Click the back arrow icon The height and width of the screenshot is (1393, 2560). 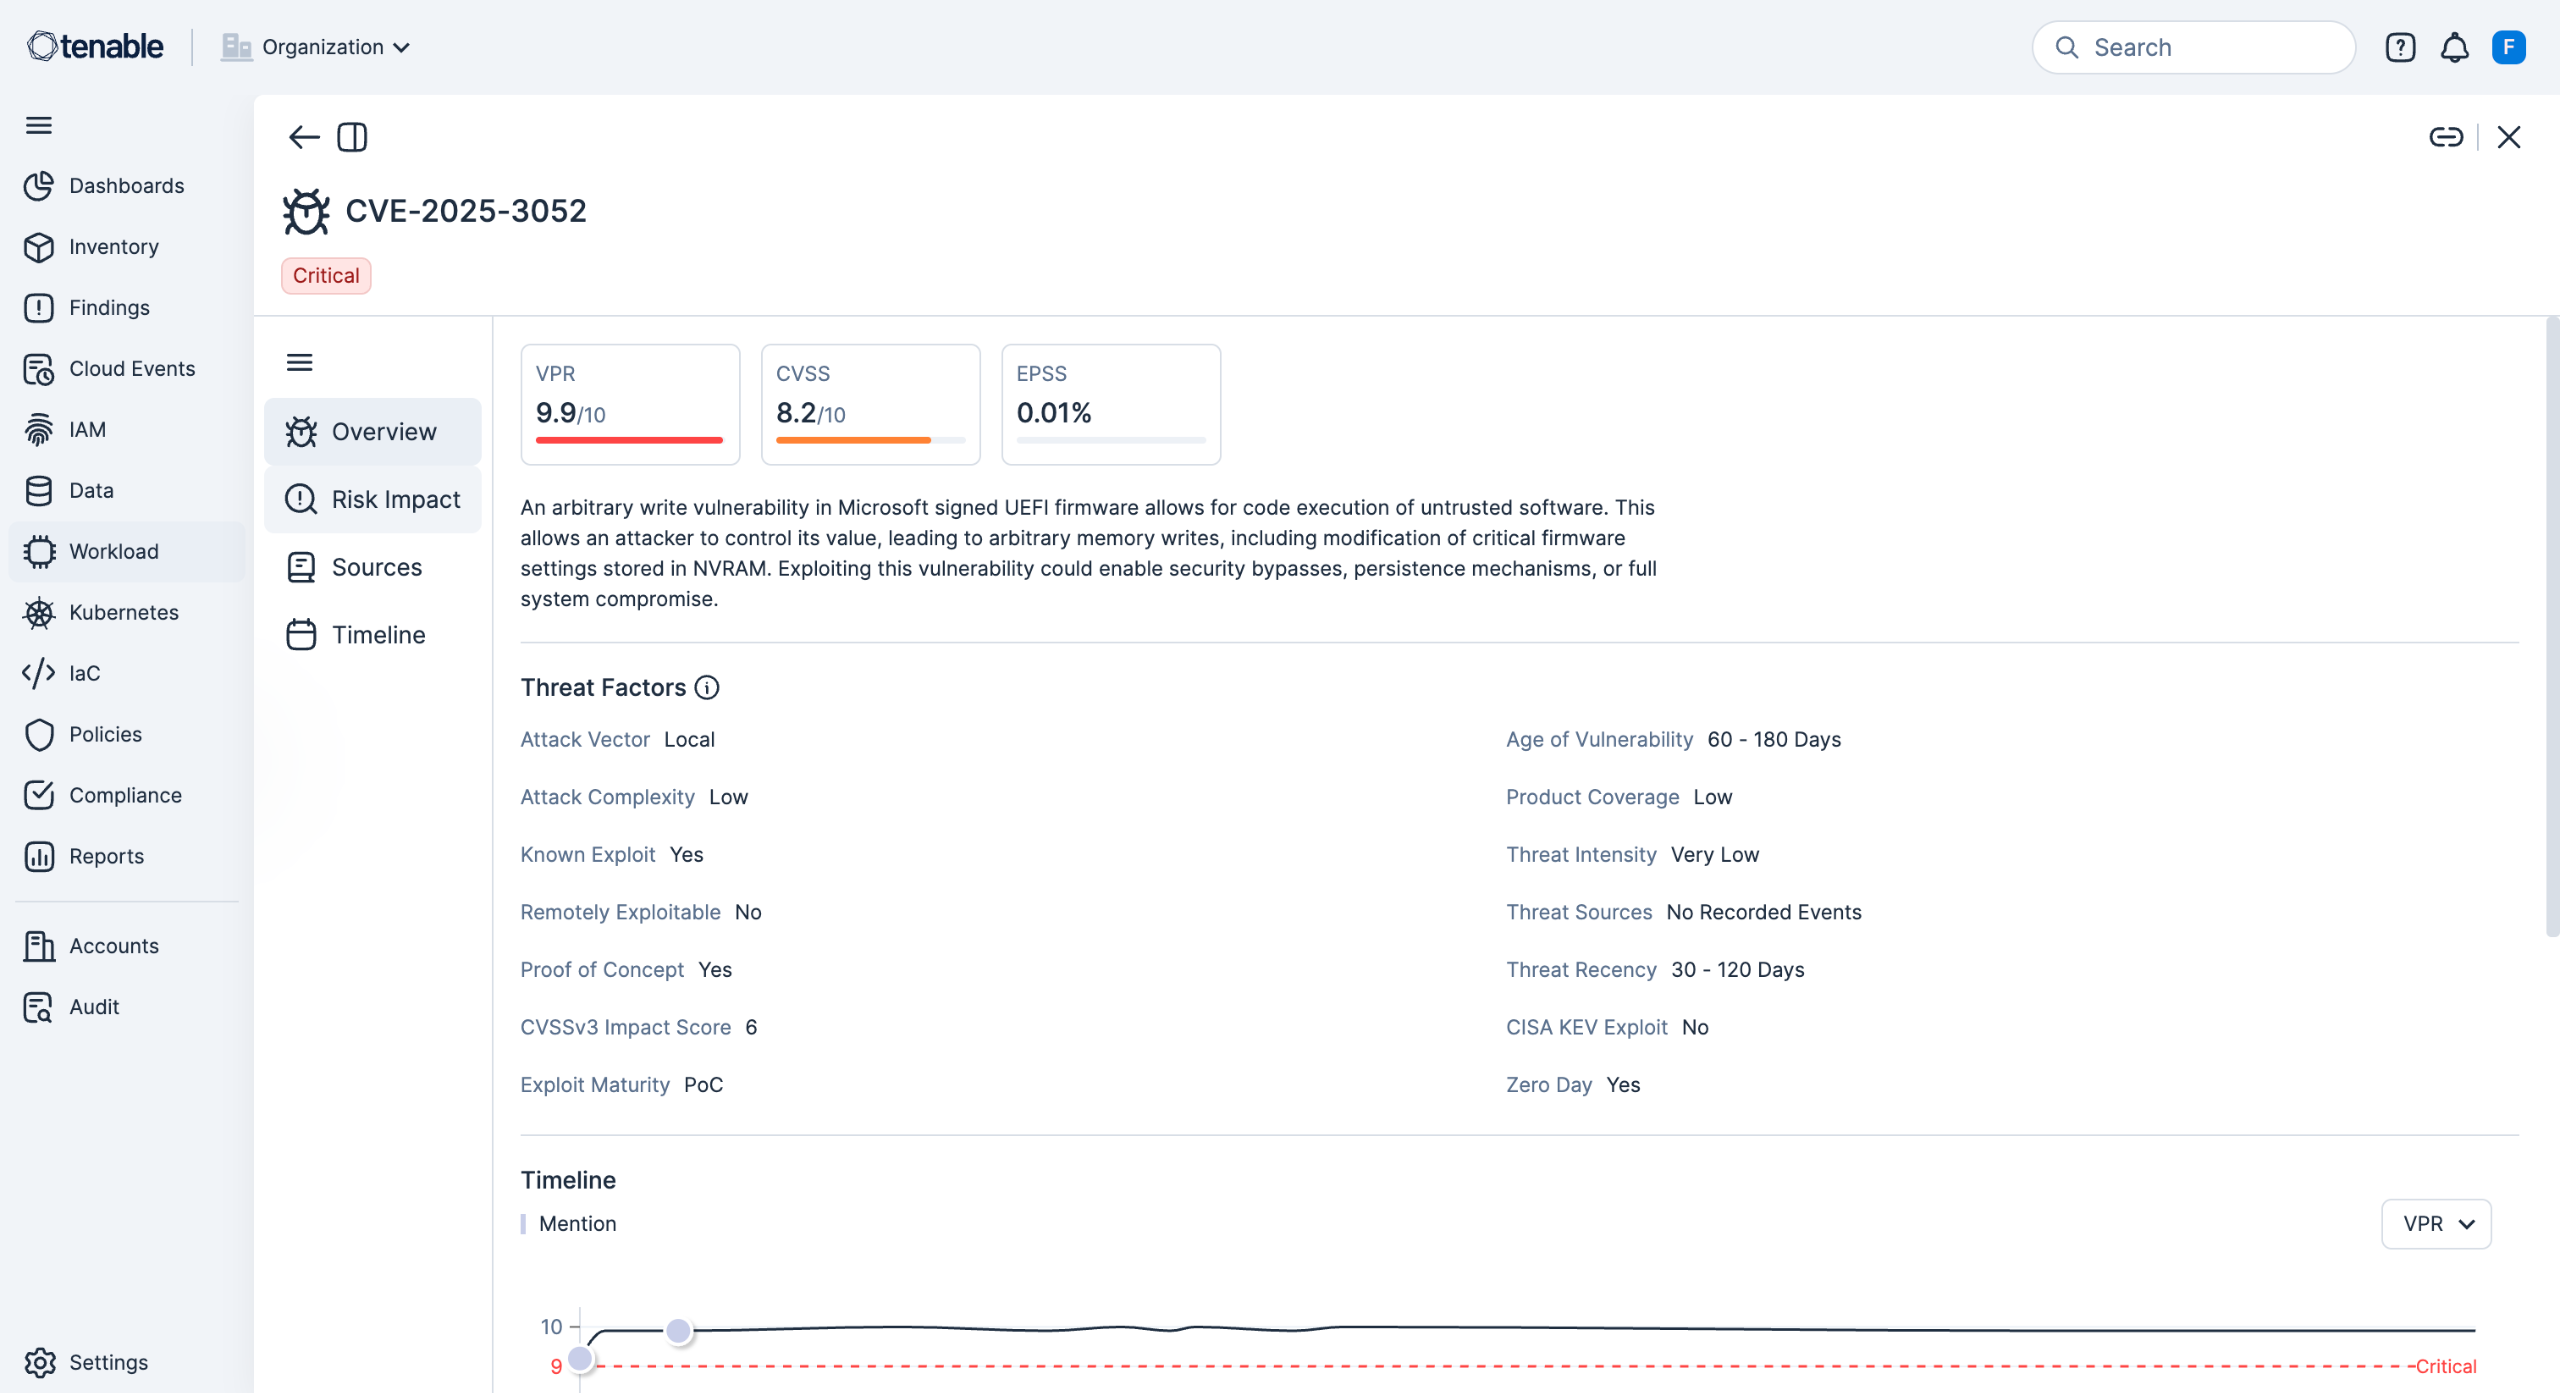point(303,137)
